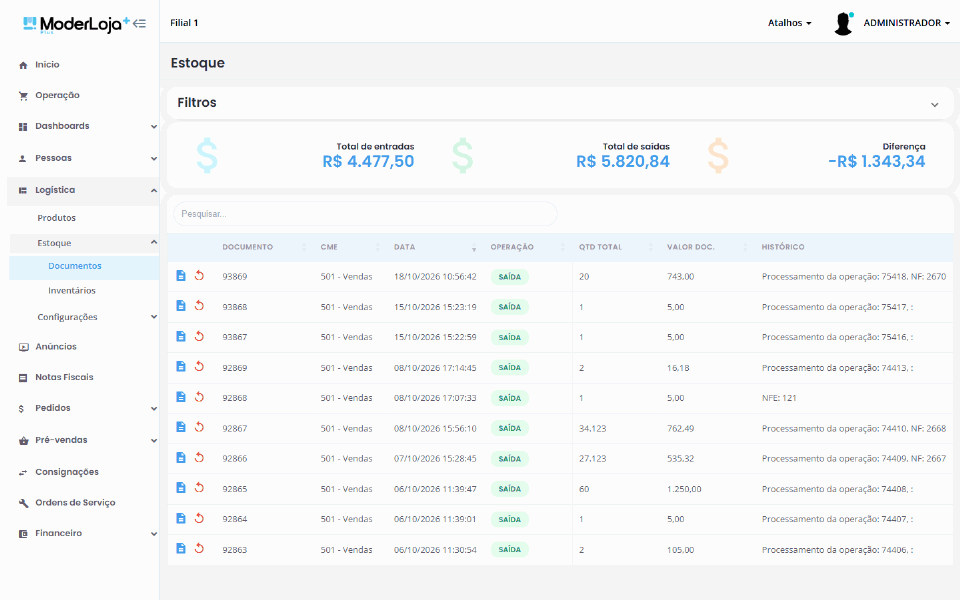Image resolution: width=960 pixels, height=600 pixels.
Task: Open document icon for row 93869
Action: pyautogui.click(x=181, y=276)
